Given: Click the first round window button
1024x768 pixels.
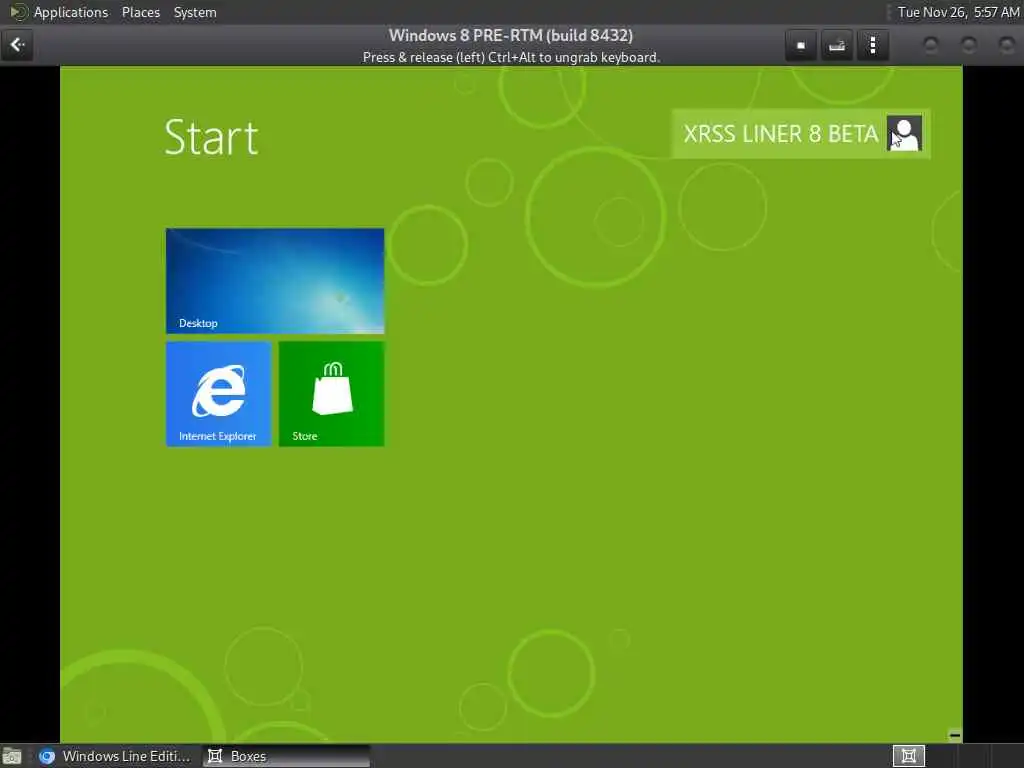Looking at the screenshot, I should (x=931, y=45).
